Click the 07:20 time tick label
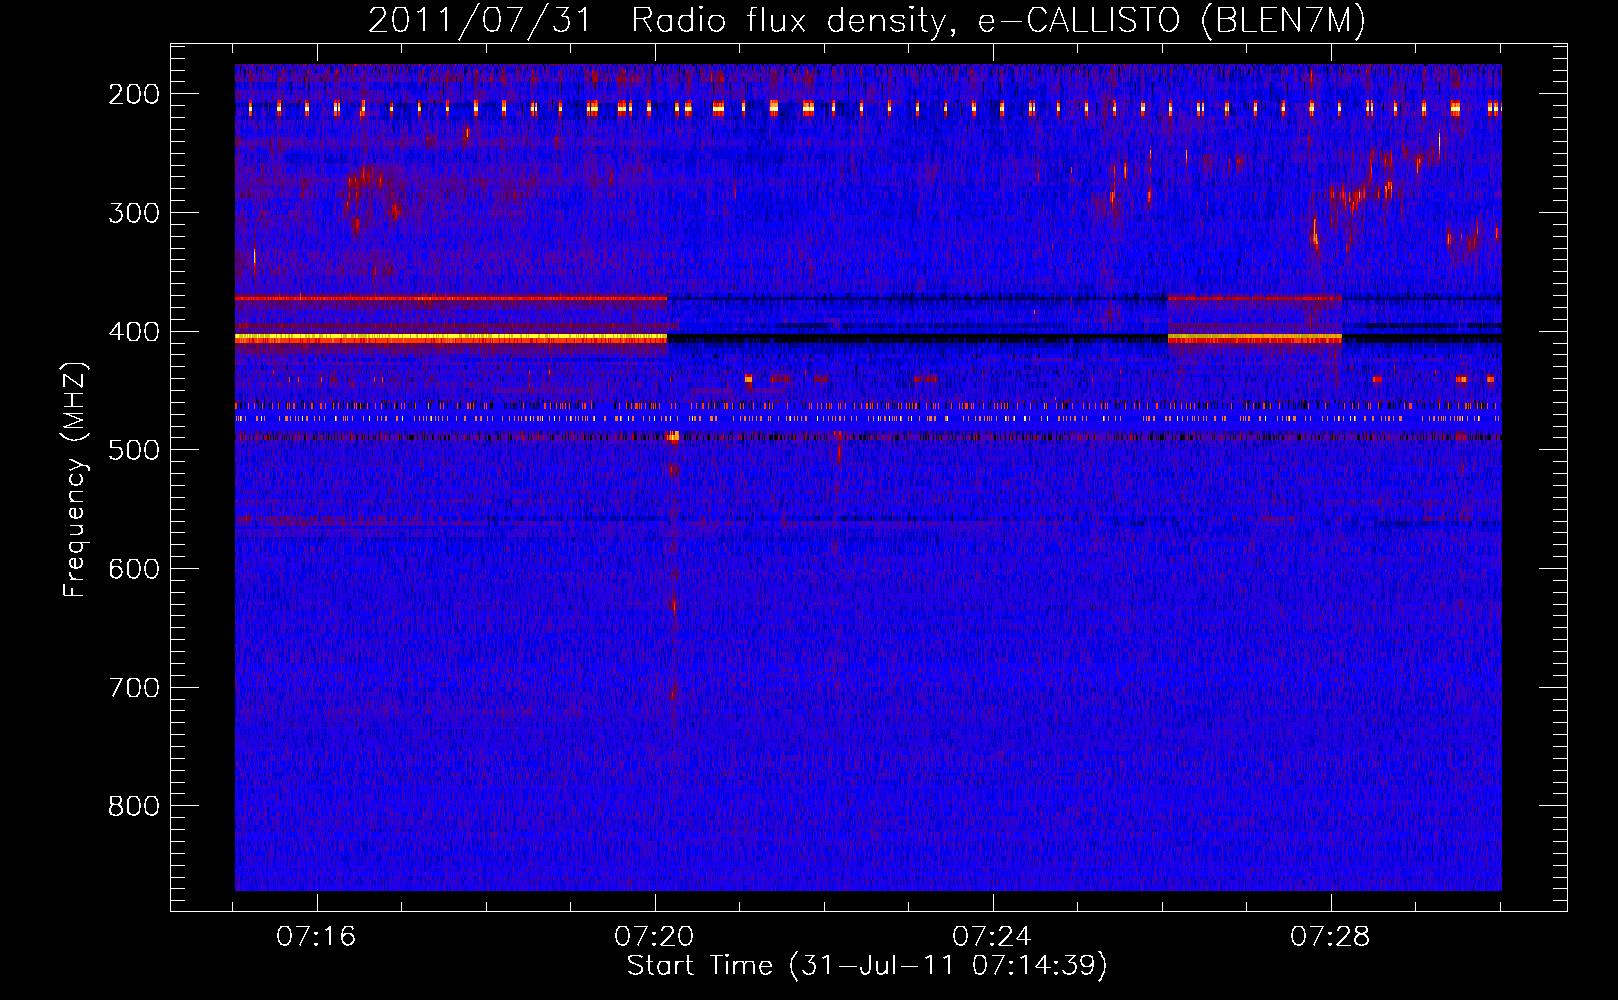Viewport: 1618px width, 1000px height. tap(654, 937)
